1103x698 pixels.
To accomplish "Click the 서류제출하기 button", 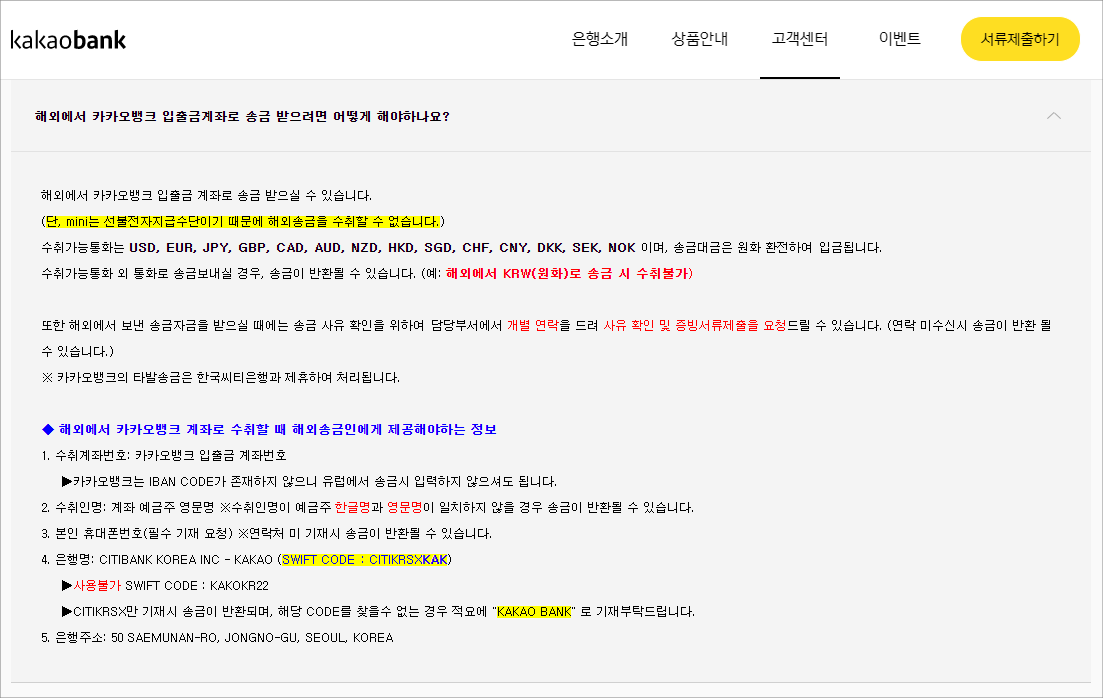I will 1020,39.
